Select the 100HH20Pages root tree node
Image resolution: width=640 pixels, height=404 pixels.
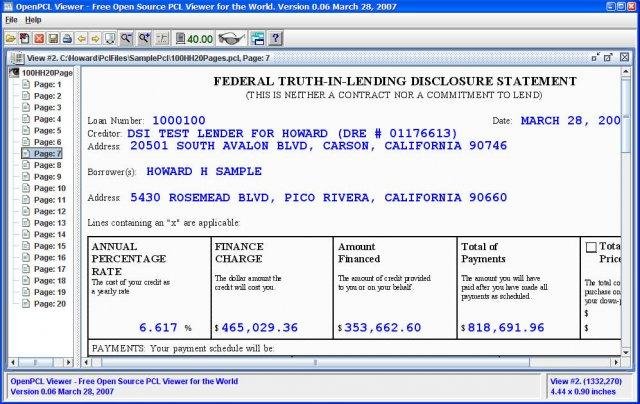click(48, 73)
